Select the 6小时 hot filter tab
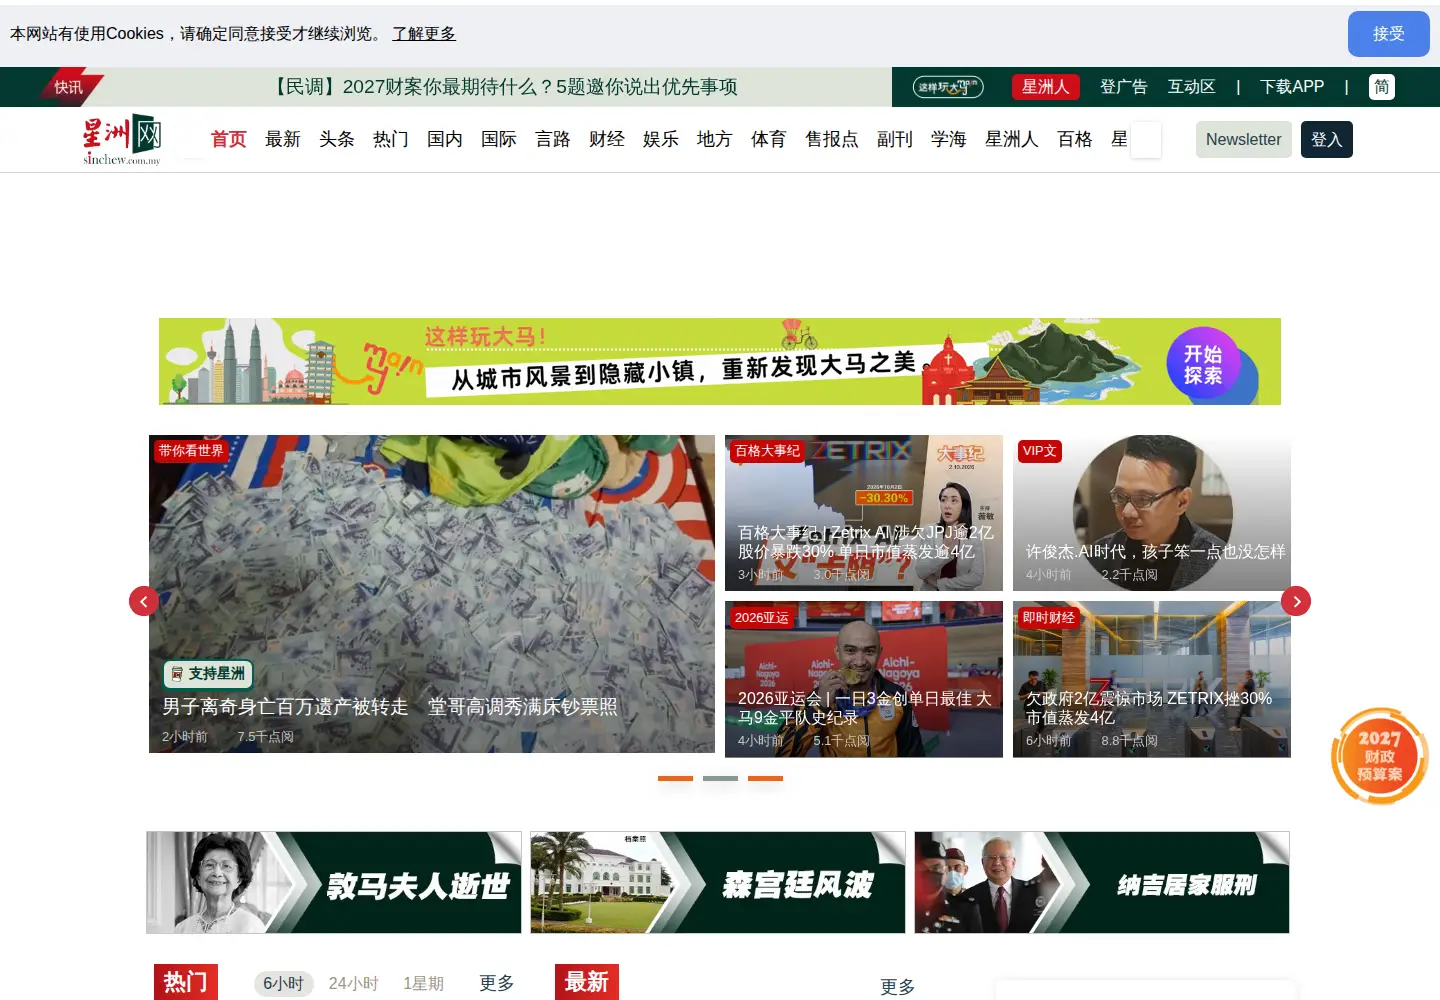The image size is (1440, 1000). 284,984
